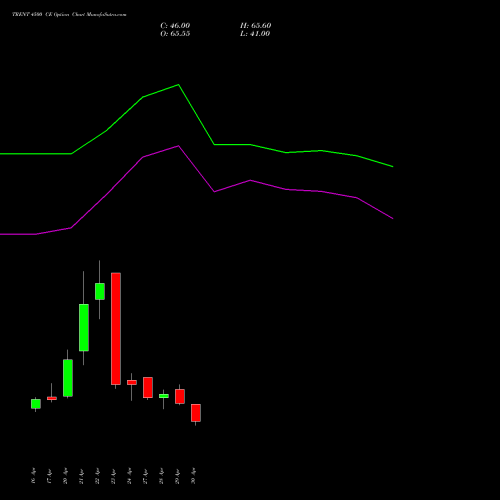The image size is (500, 500).
Task: Select the tall red candle for 23 Apr
Action: click(116, 329)
